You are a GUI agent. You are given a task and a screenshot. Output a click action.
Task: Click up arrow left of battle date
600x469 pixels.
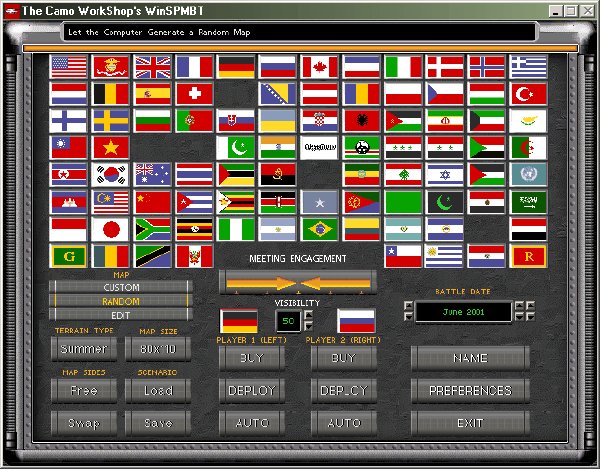pyautogui.click(x=409, y=306)
